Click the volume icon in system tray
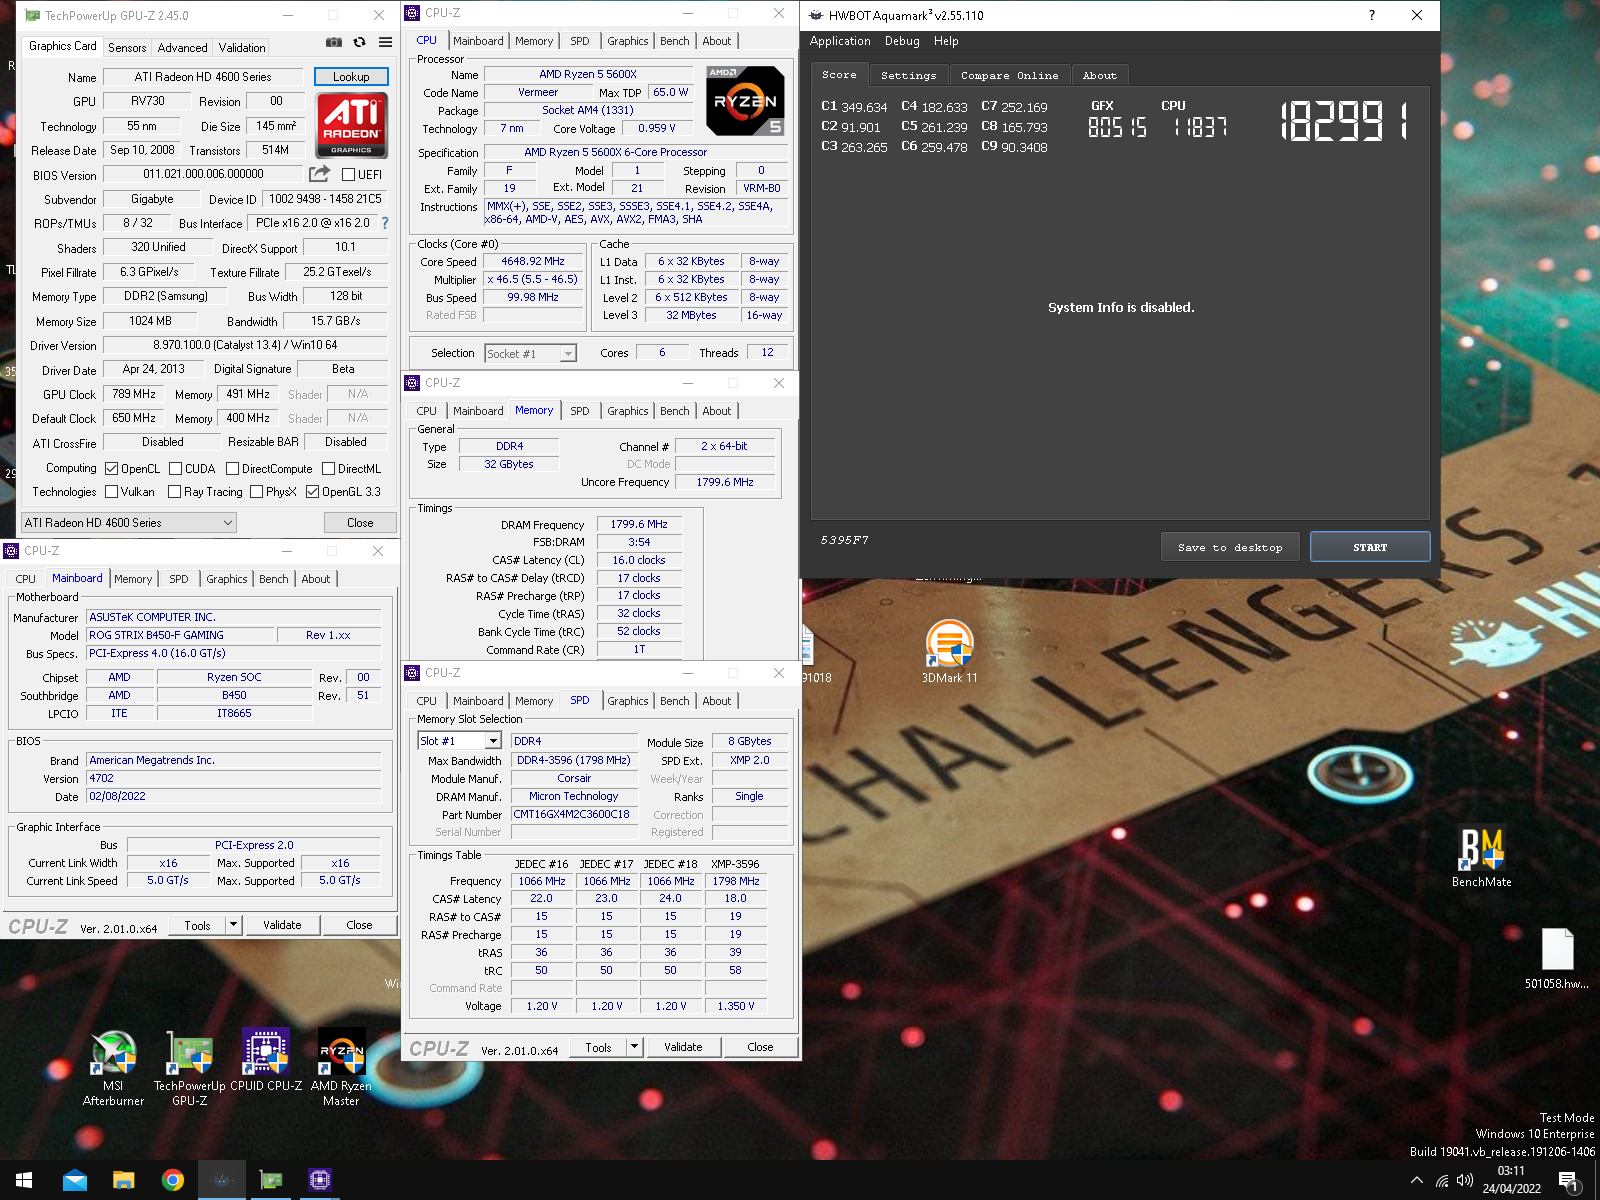Screen dimensions: 1600x1200 [1465, 1180]
